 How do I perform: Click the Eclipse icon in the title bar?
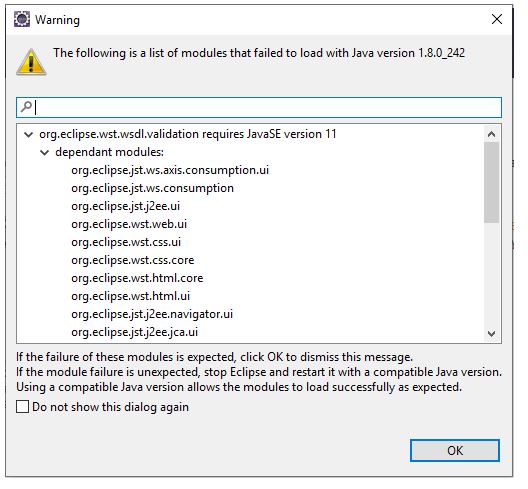coord(22,19)
